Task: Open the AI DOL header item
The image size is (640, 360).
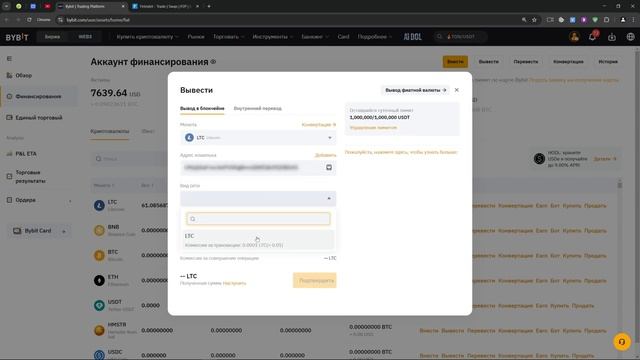Action: click(412, 37)
